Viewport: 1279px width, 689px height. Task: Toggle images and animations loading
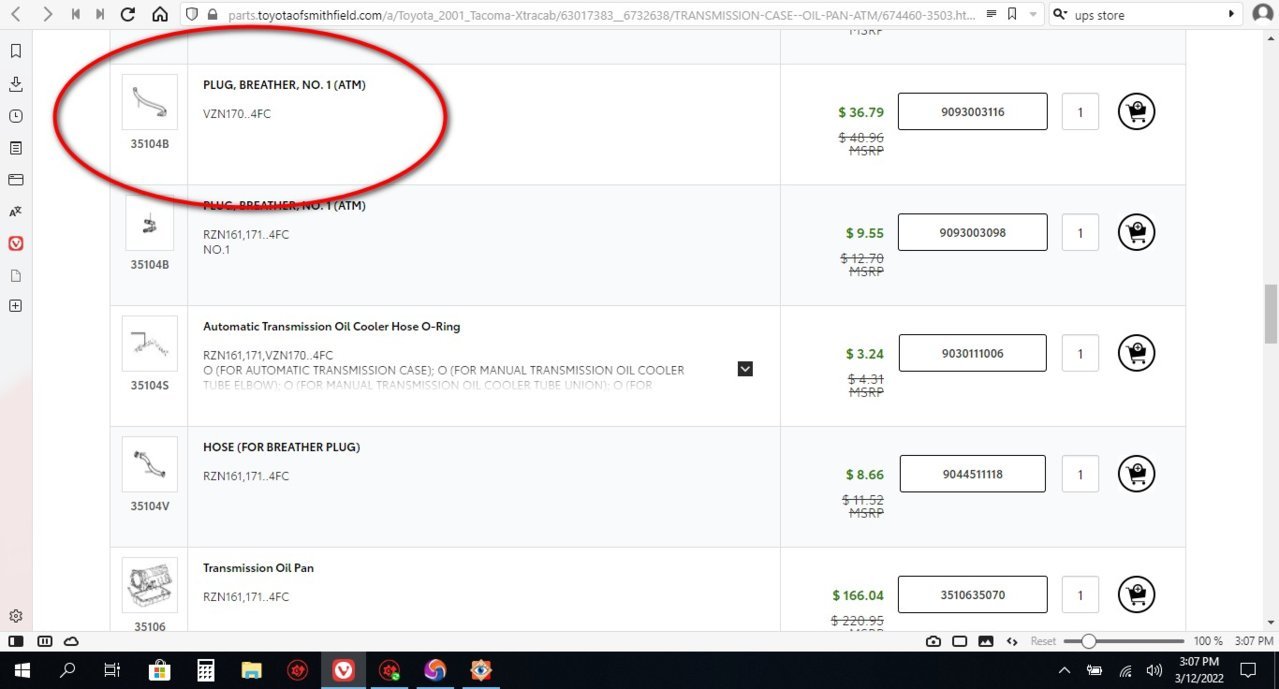coord(986,641)
